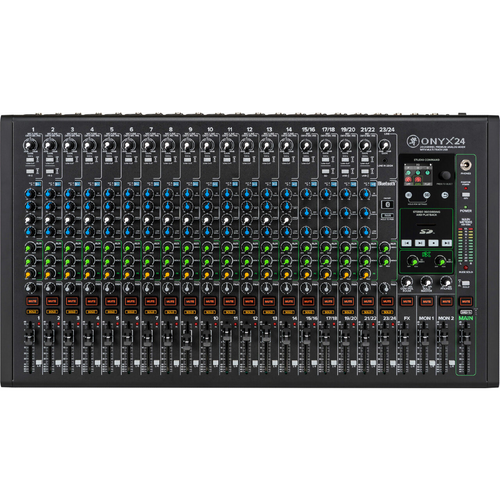This screenshot has width=500, height=500.
Task: Click the SD card slot logo
Action: pos(426,231)
